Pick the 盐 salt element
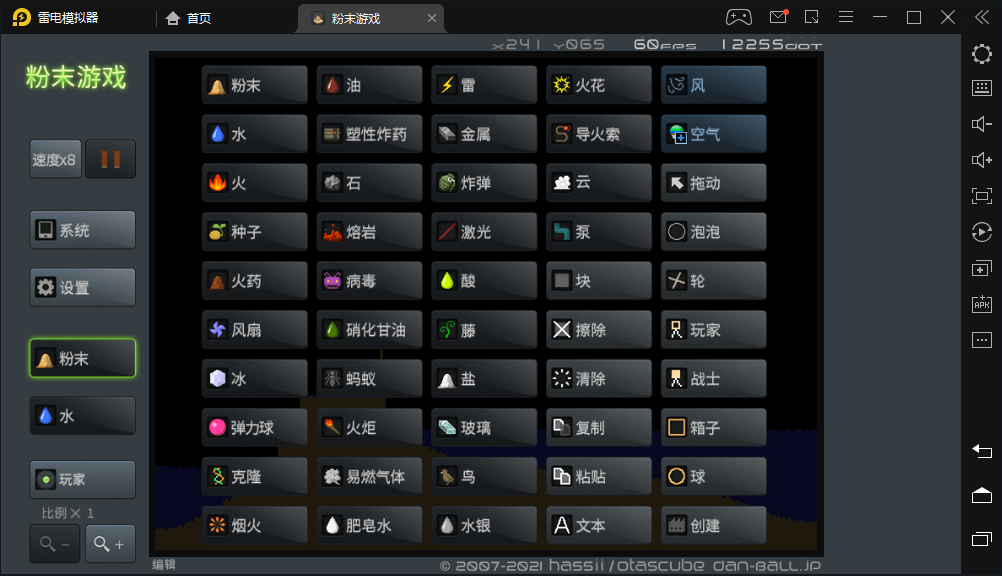The height and width of the screenshot is (576, 1002). click(484, 378)
